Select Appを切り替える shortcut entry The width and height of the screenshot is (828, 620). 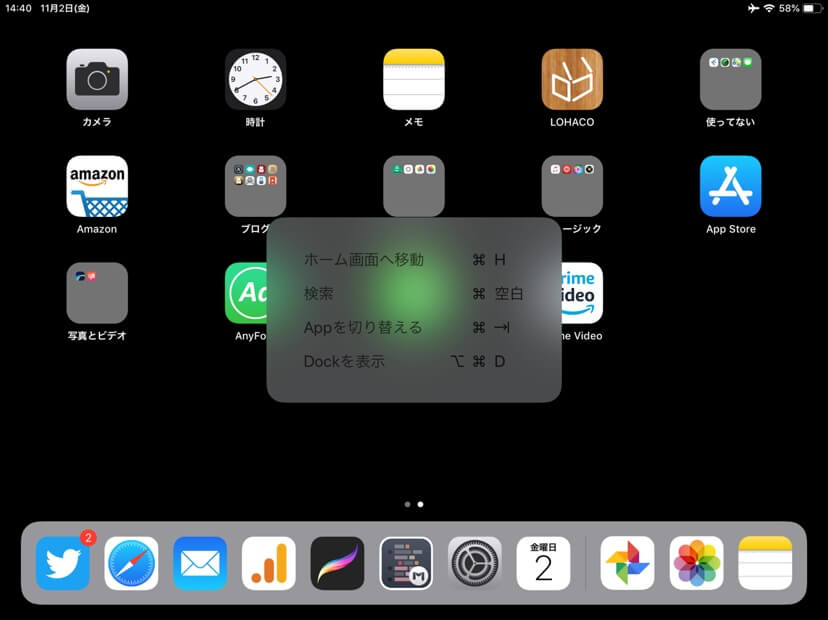pyautogui.click(x=414, y=327)
